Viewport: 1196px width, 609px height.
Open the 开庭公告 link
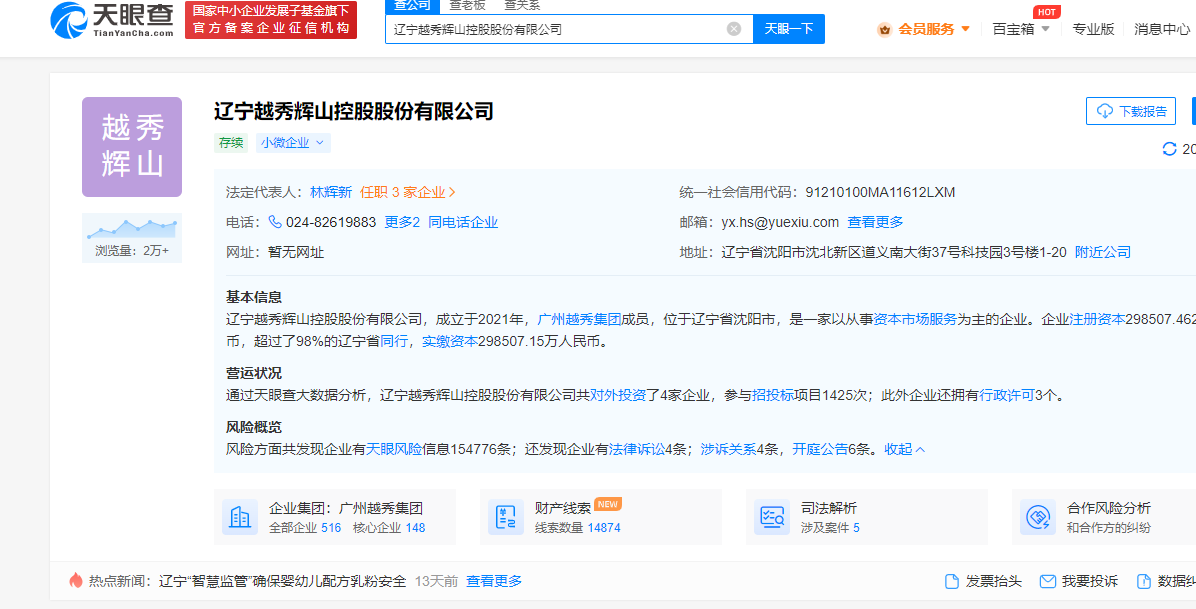(820, 449)
